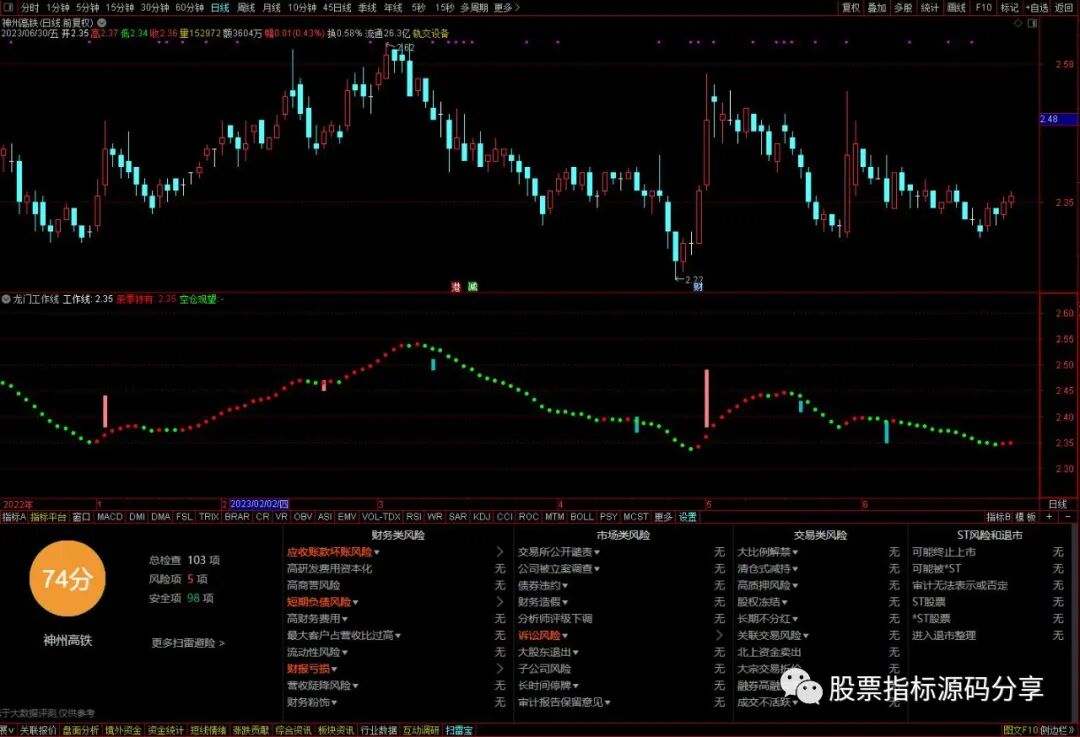Select the 季线 quarterly period
The image size is (1080, 737).
click(x=367, y=8)
